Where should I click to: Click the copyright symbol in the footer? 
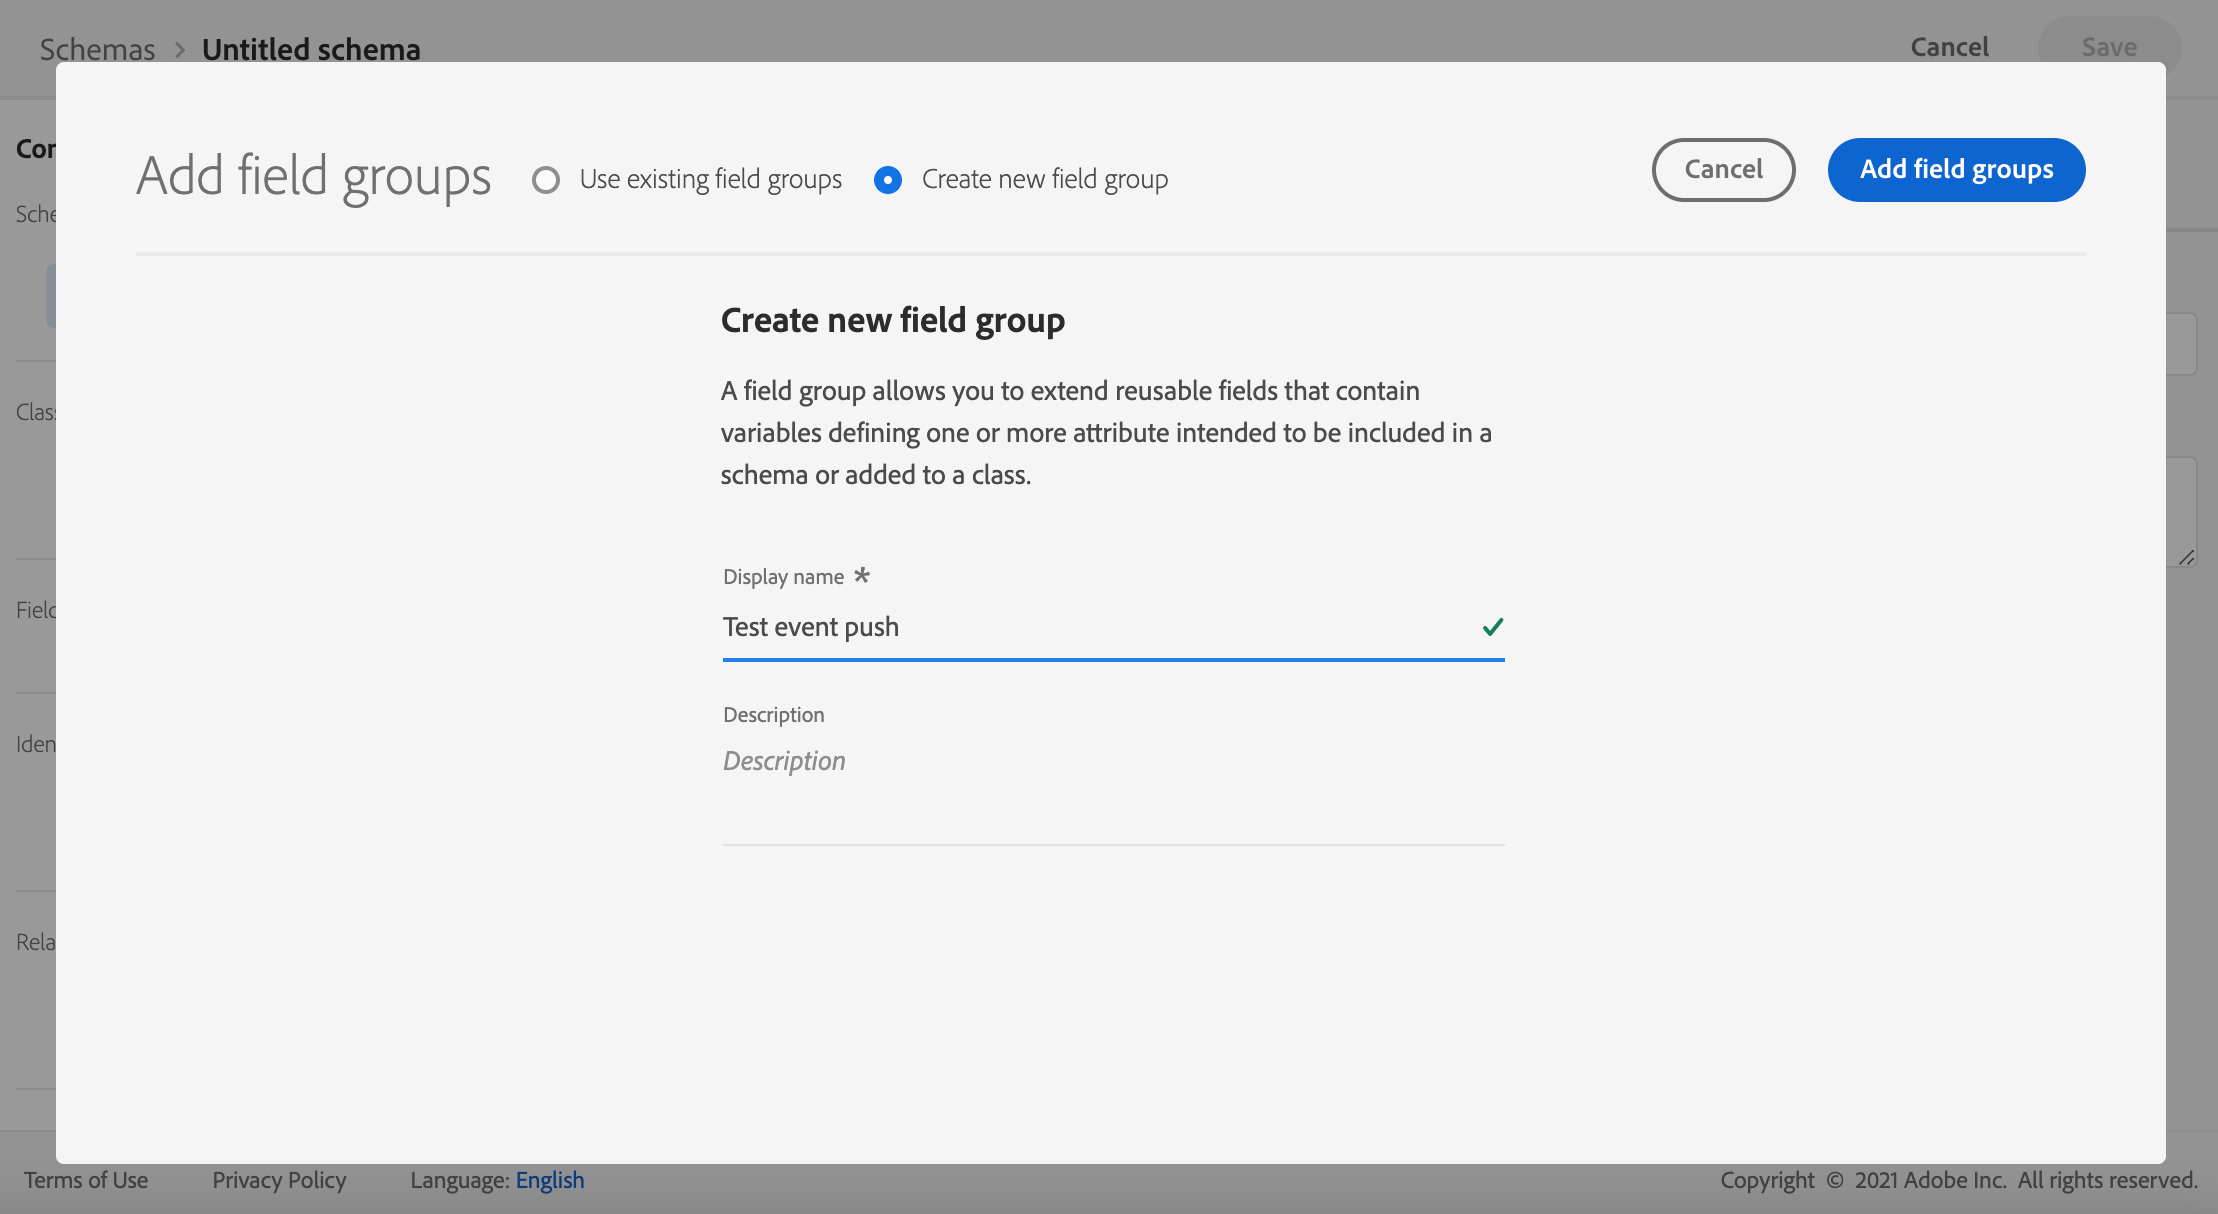pyautogui.click(x=1835, y=1180)
